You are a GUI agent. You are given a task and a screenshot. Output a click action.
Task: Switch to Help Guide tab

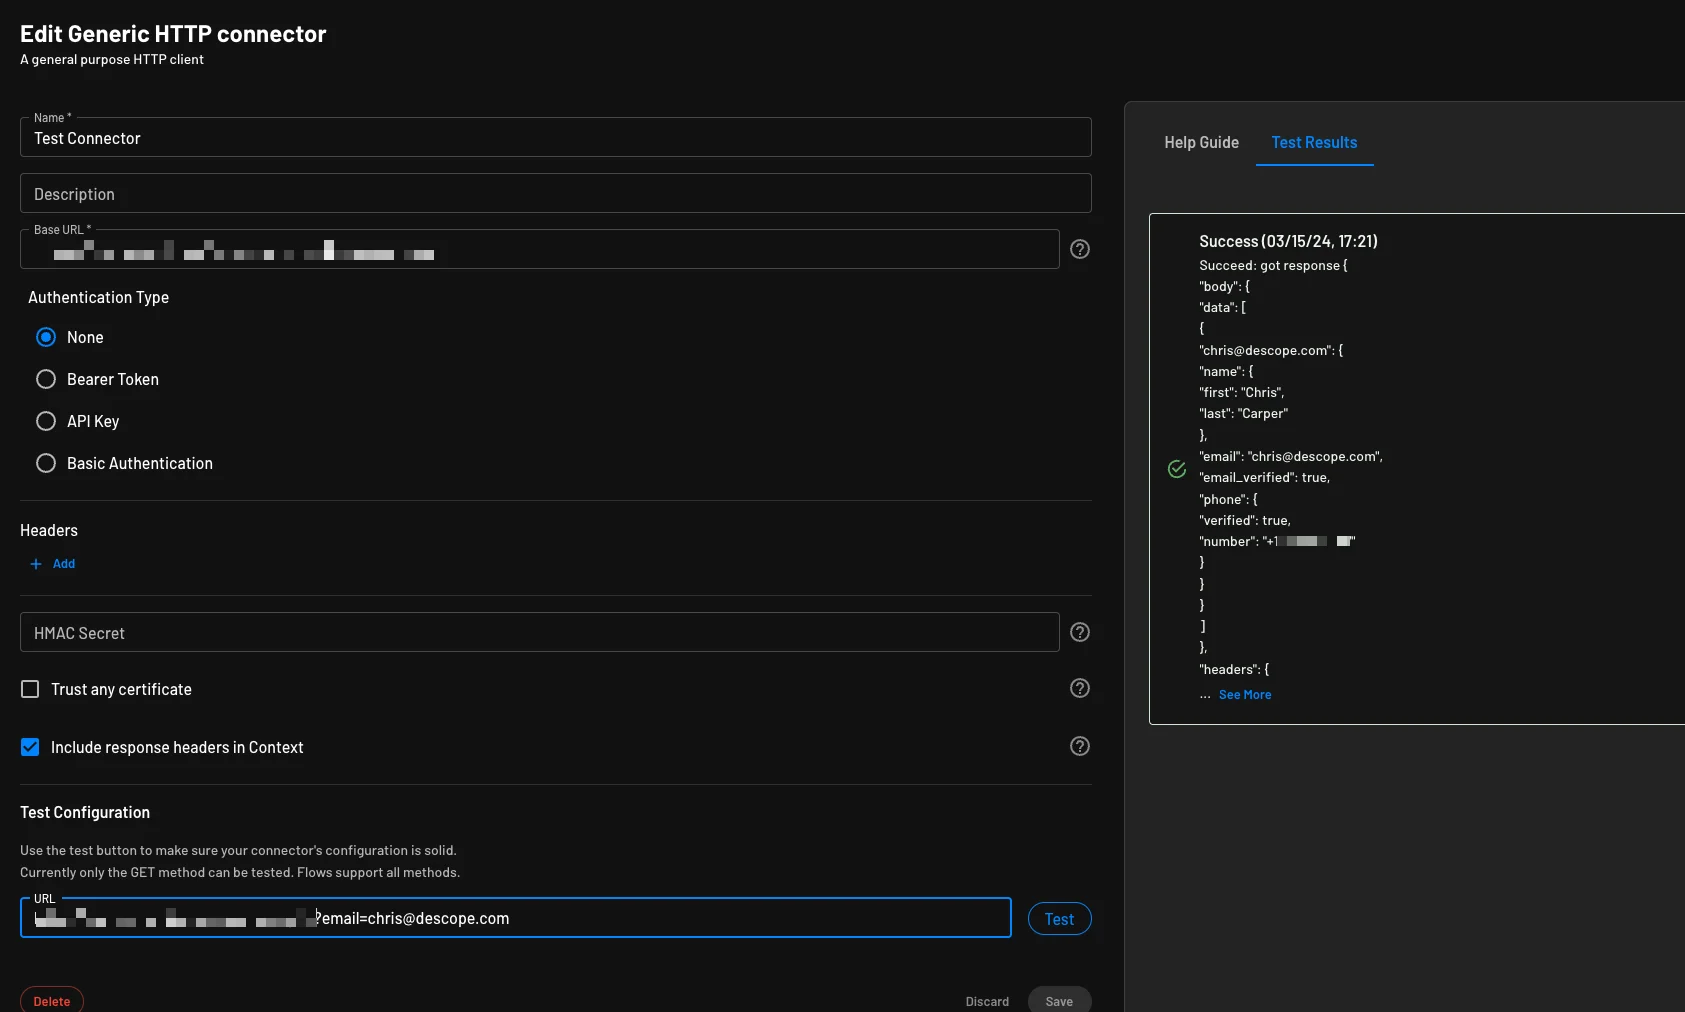coord(1201,143)
